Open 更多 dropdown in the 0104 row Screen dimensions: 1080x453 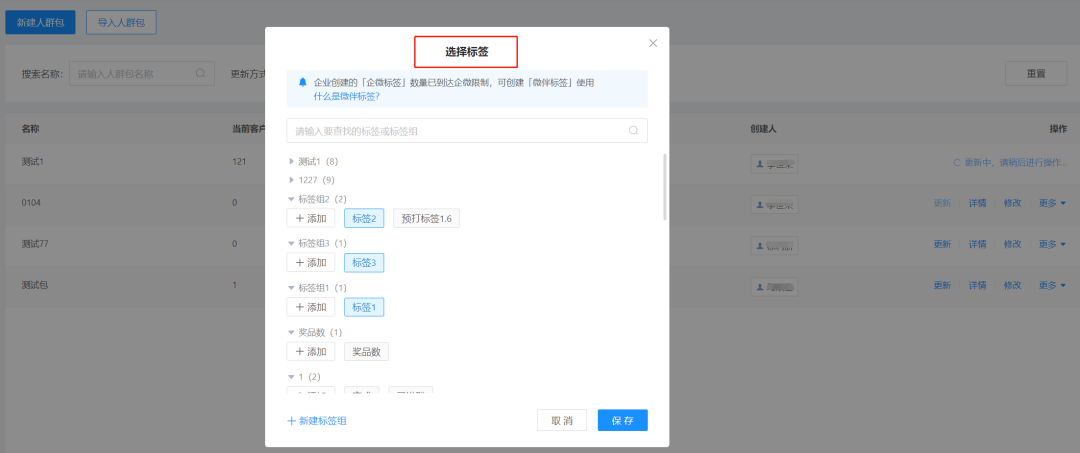(x=1052, y=203)
